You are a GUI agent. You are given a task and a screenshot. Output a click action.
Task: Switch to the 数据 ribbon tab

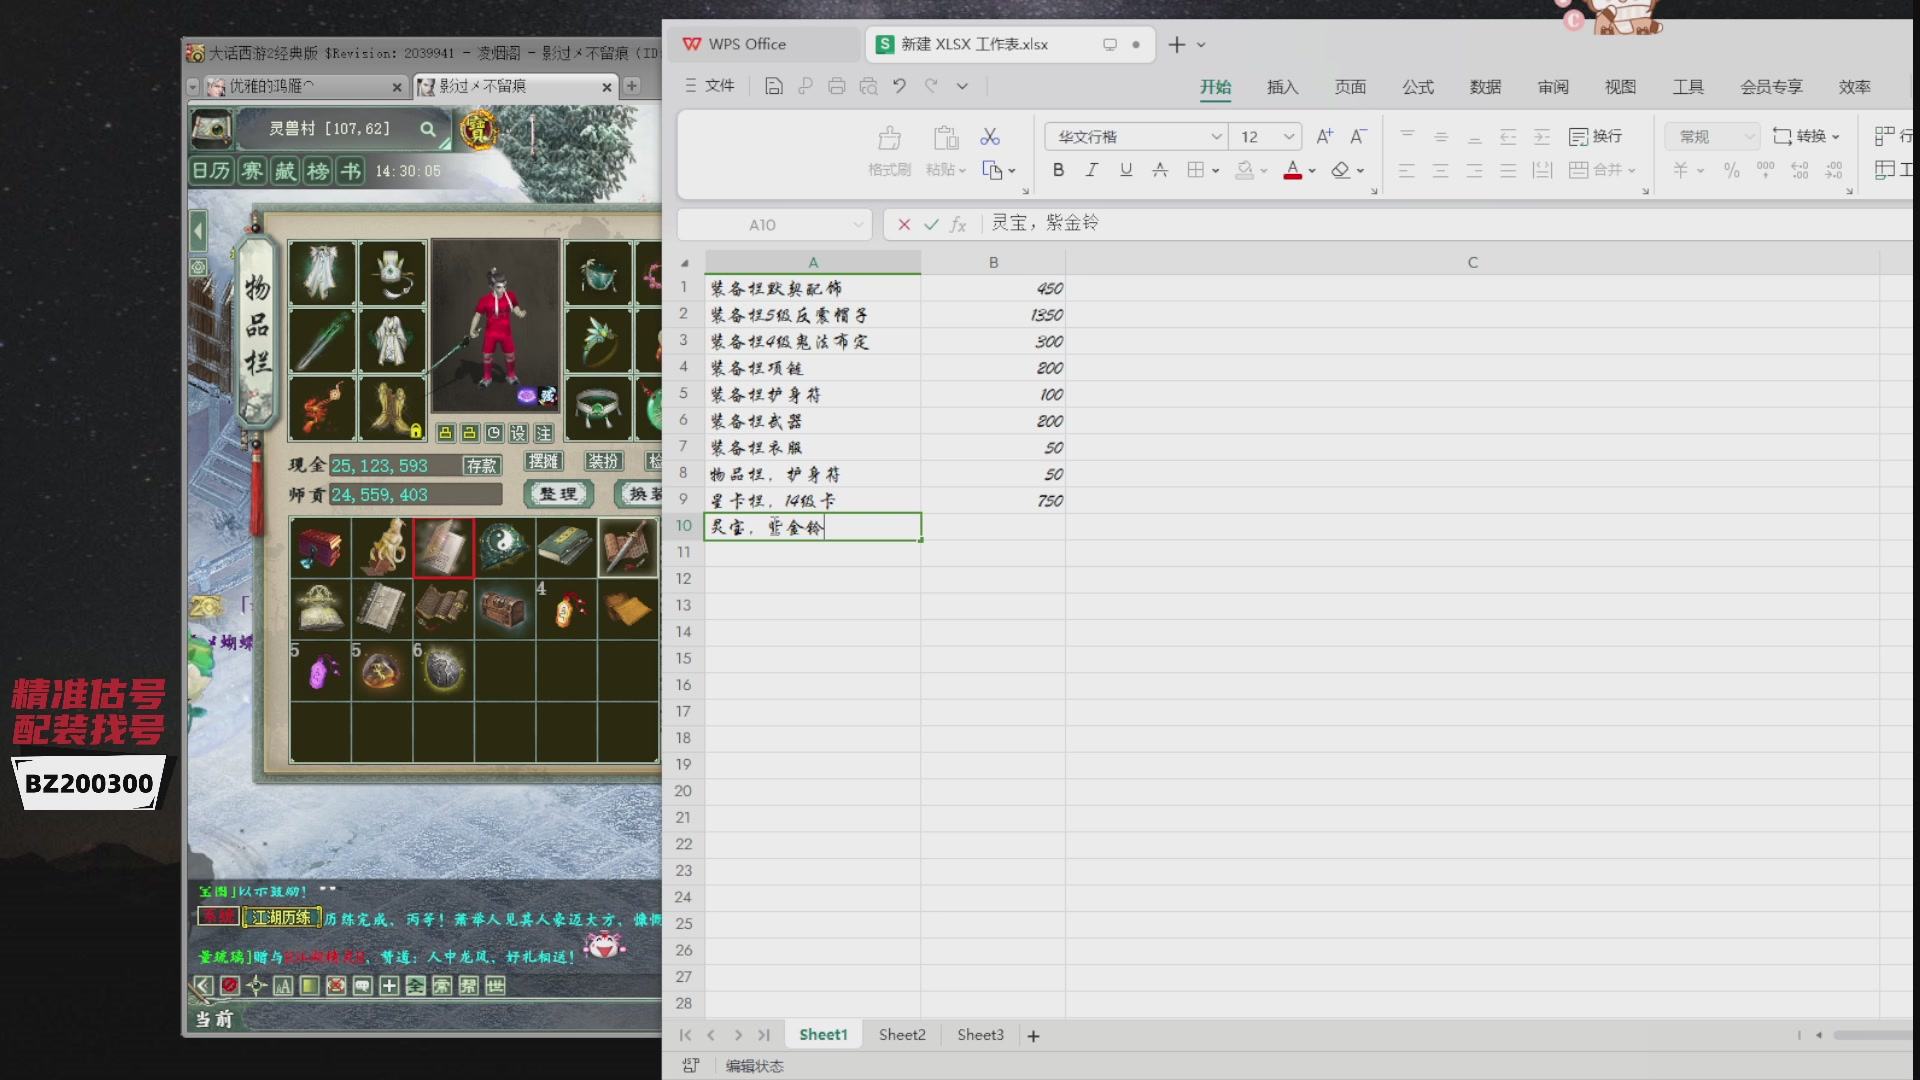point(1486,88)
